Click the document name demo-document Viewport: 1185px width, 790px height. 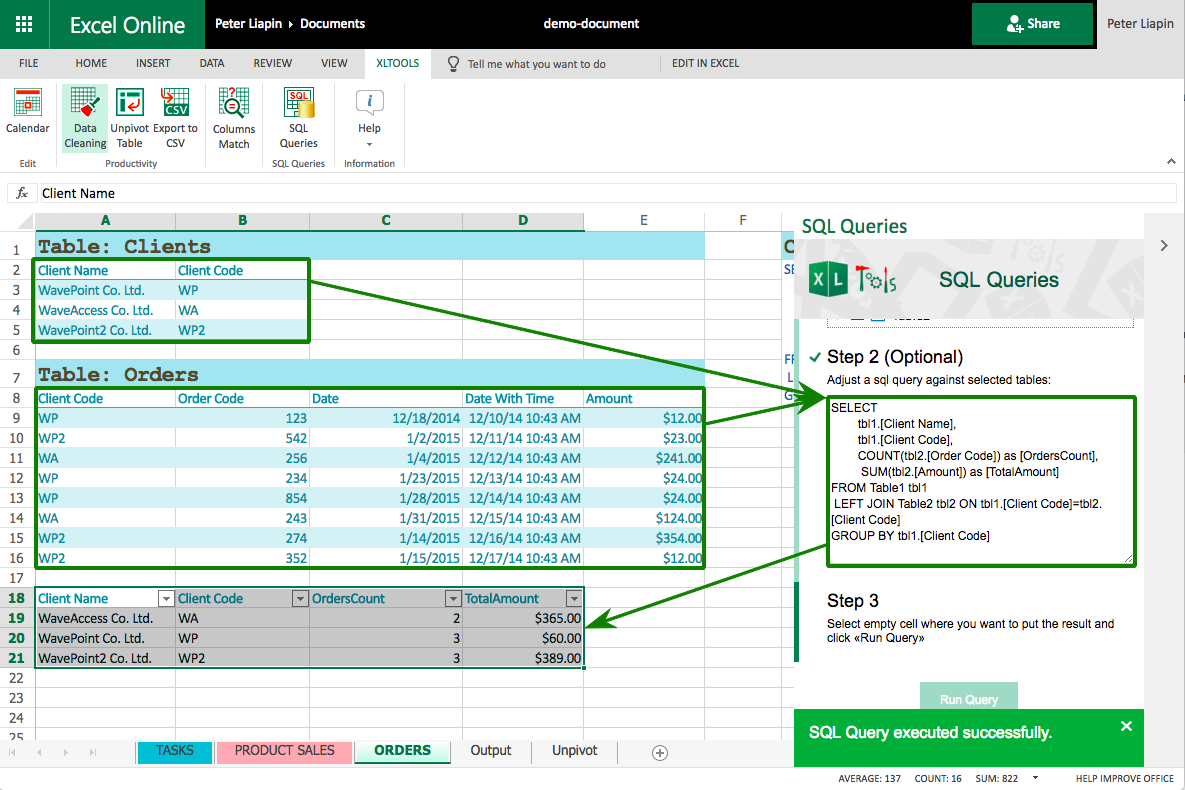pyautogui.click(x=591, y=24)
